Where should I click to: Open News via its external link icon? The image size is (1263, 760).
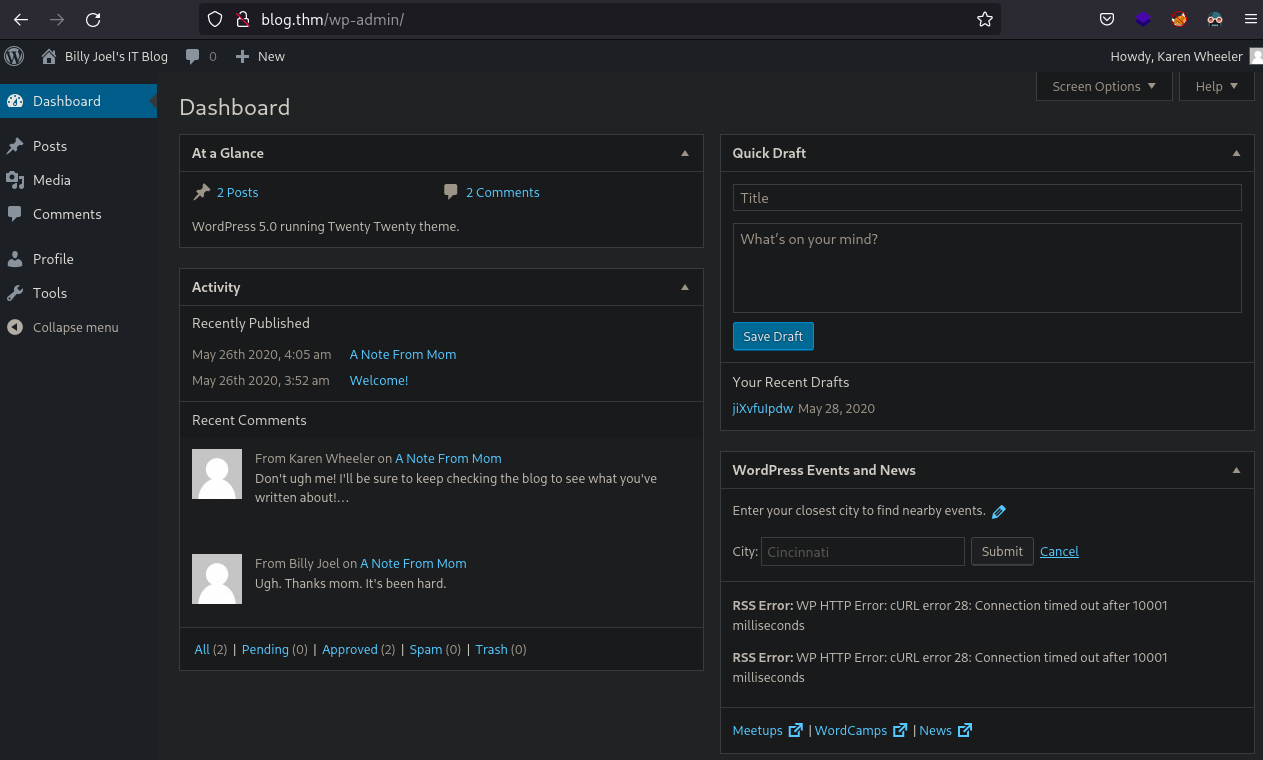pos(965,730)
